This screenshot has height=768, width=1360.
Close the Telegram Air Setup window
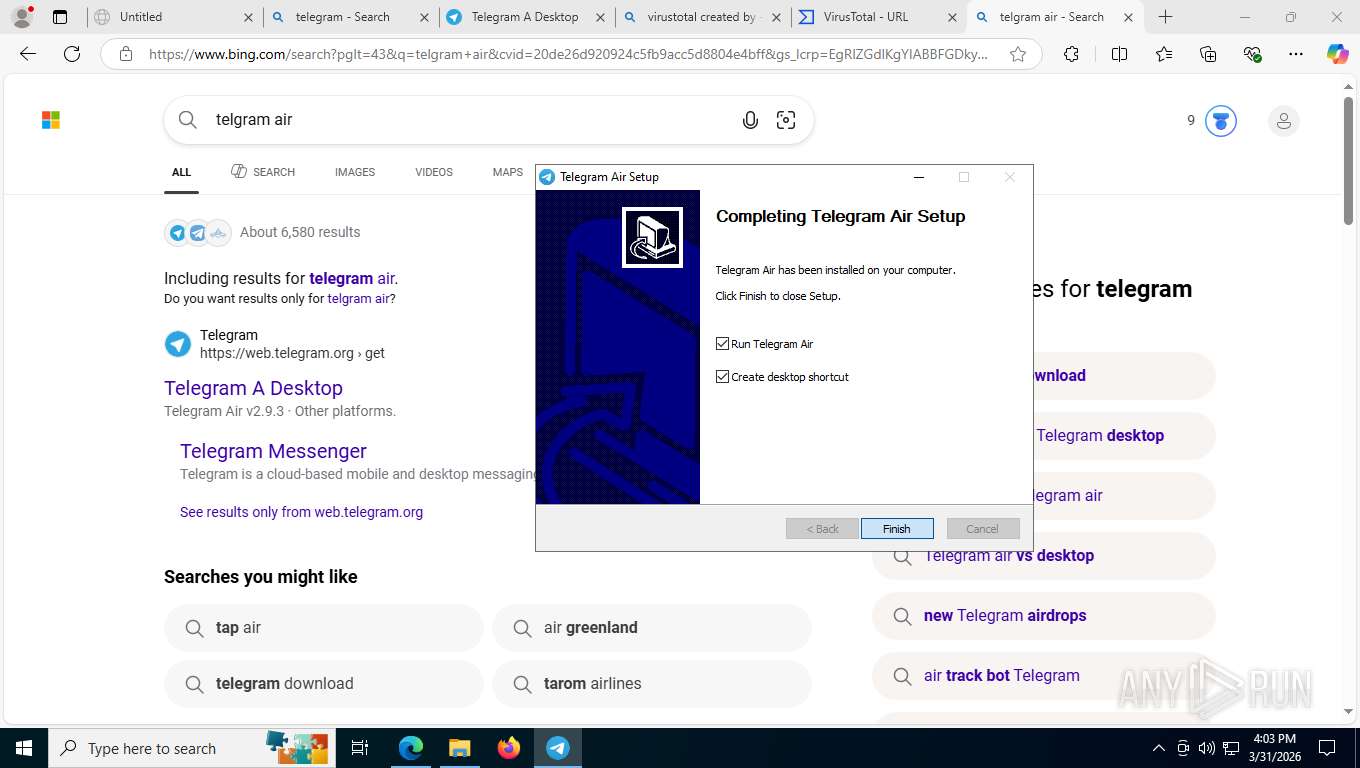click(x=1010, y=177)
